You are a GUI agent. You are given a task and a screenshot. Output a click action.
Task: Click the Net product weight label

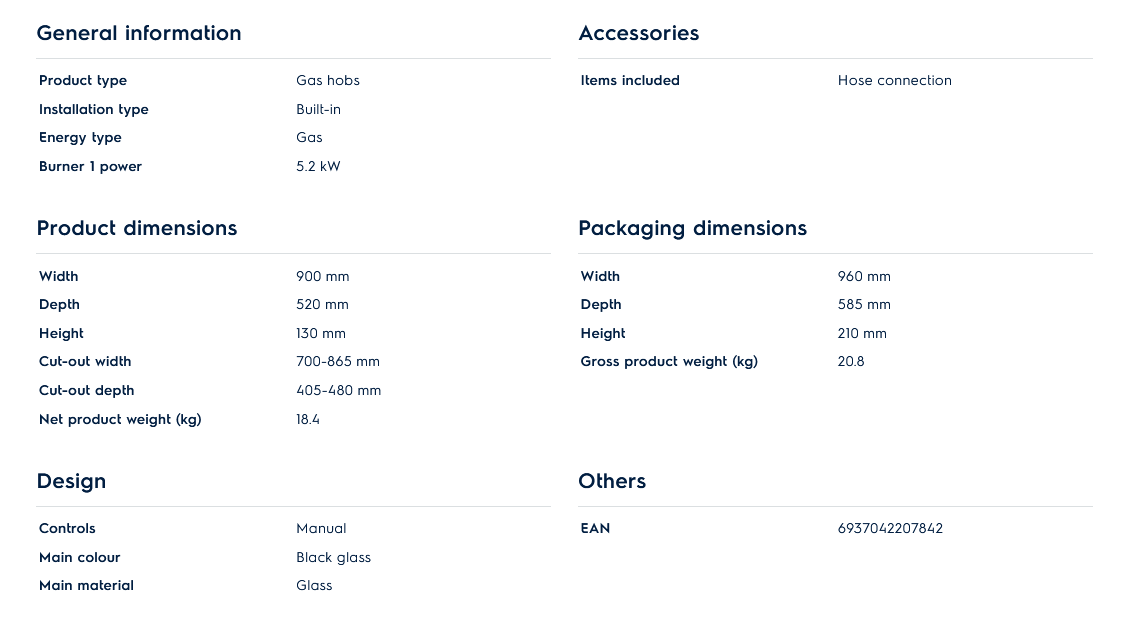coord(120,419)
